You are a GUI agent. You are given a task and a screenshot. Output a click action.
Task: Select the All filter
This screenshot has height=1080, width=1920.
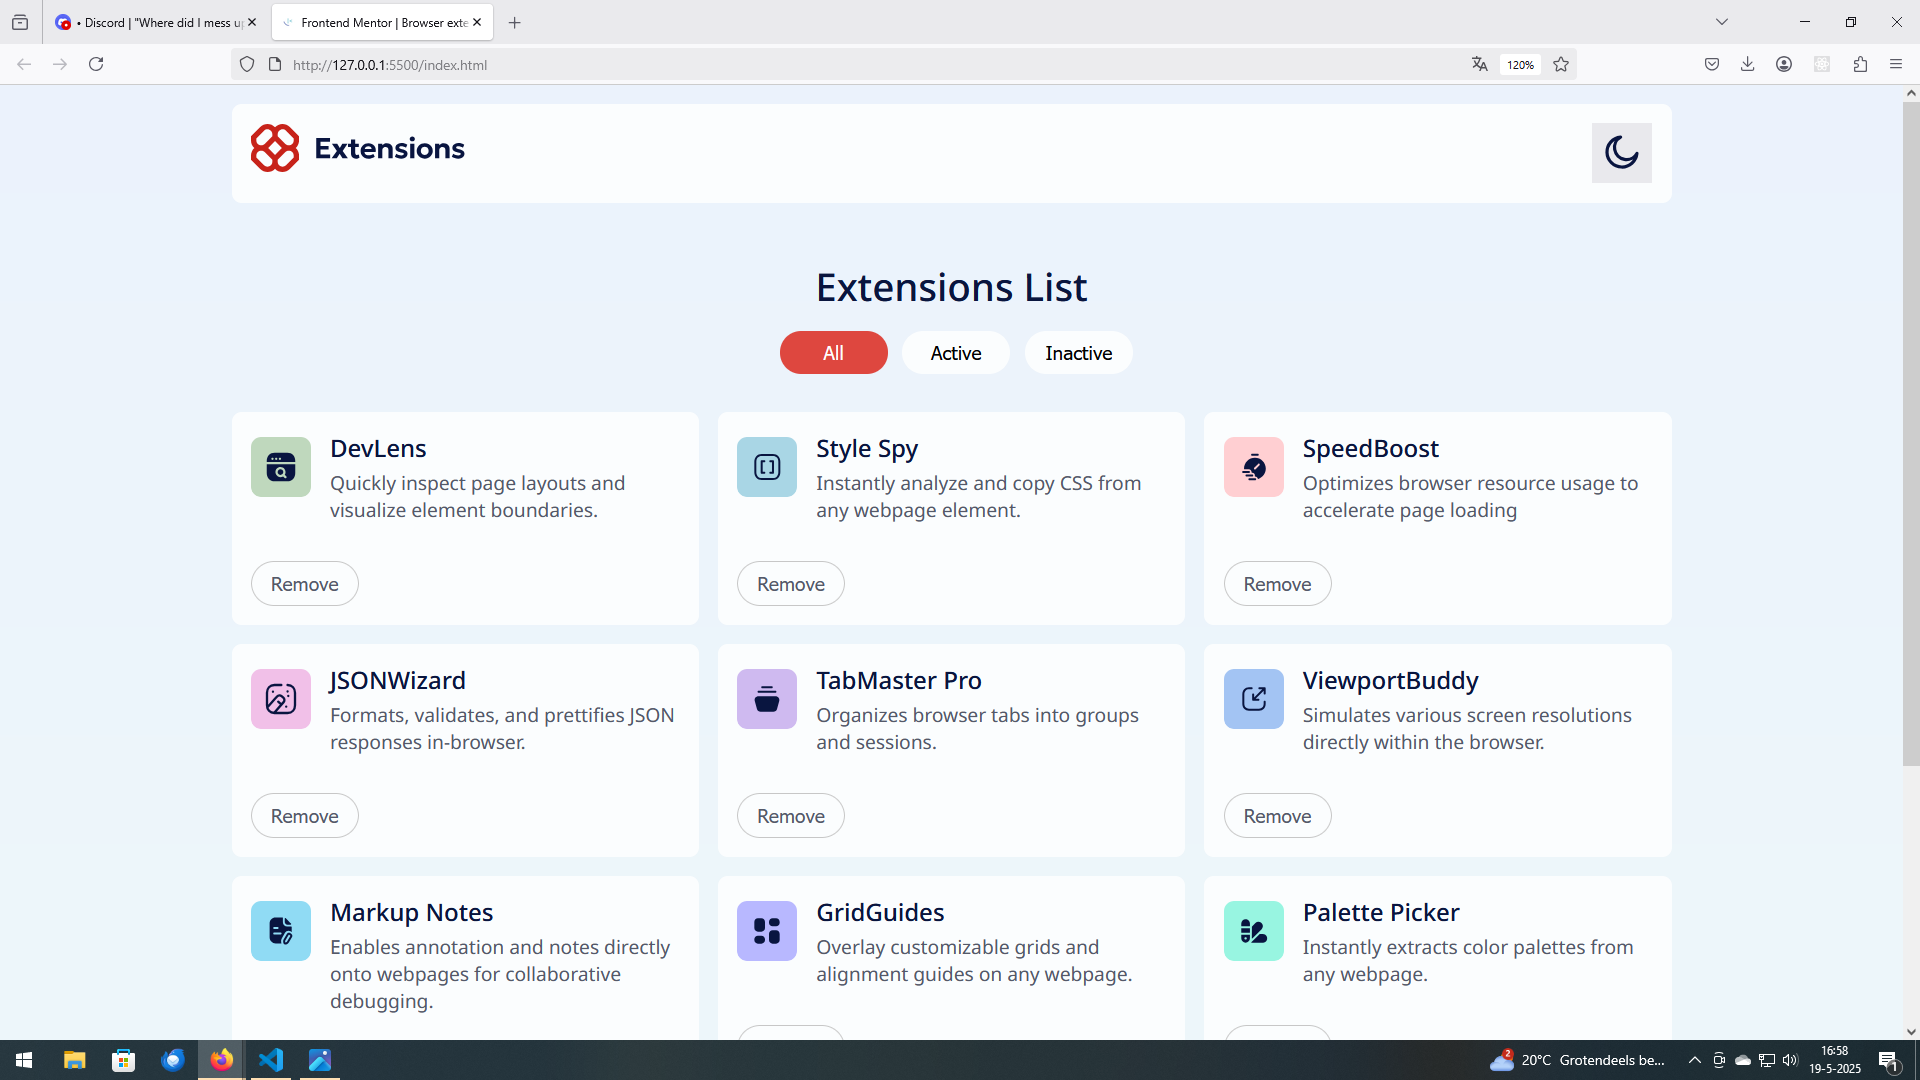point(833,353)
